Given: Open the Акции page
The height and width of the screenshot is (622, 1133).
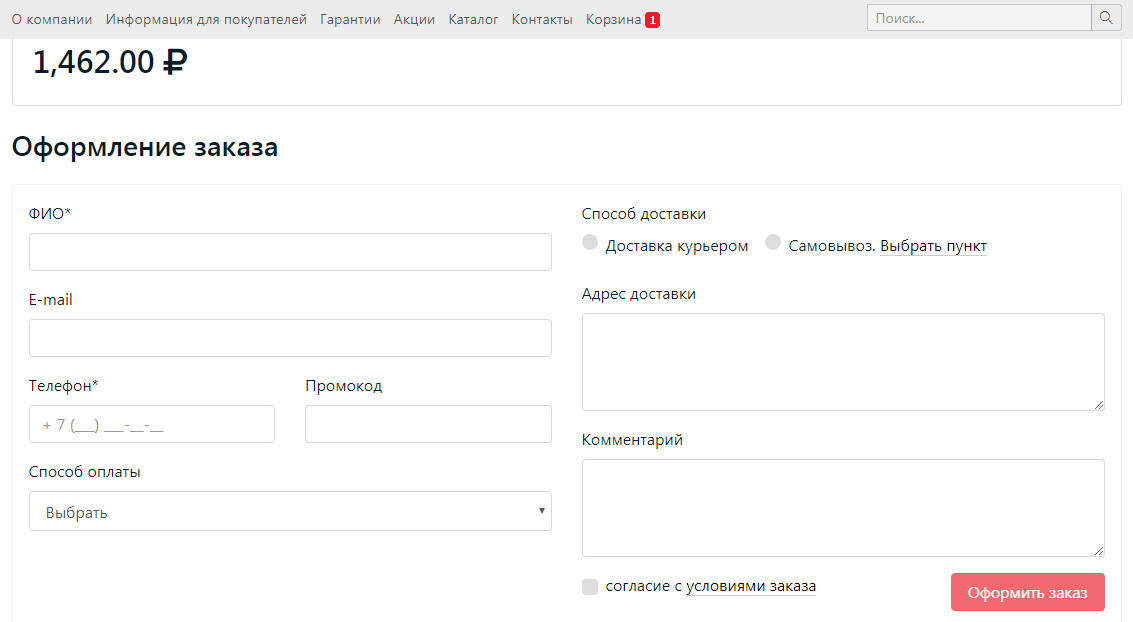Looking at the screenshot, I should (x=414, y=19).
